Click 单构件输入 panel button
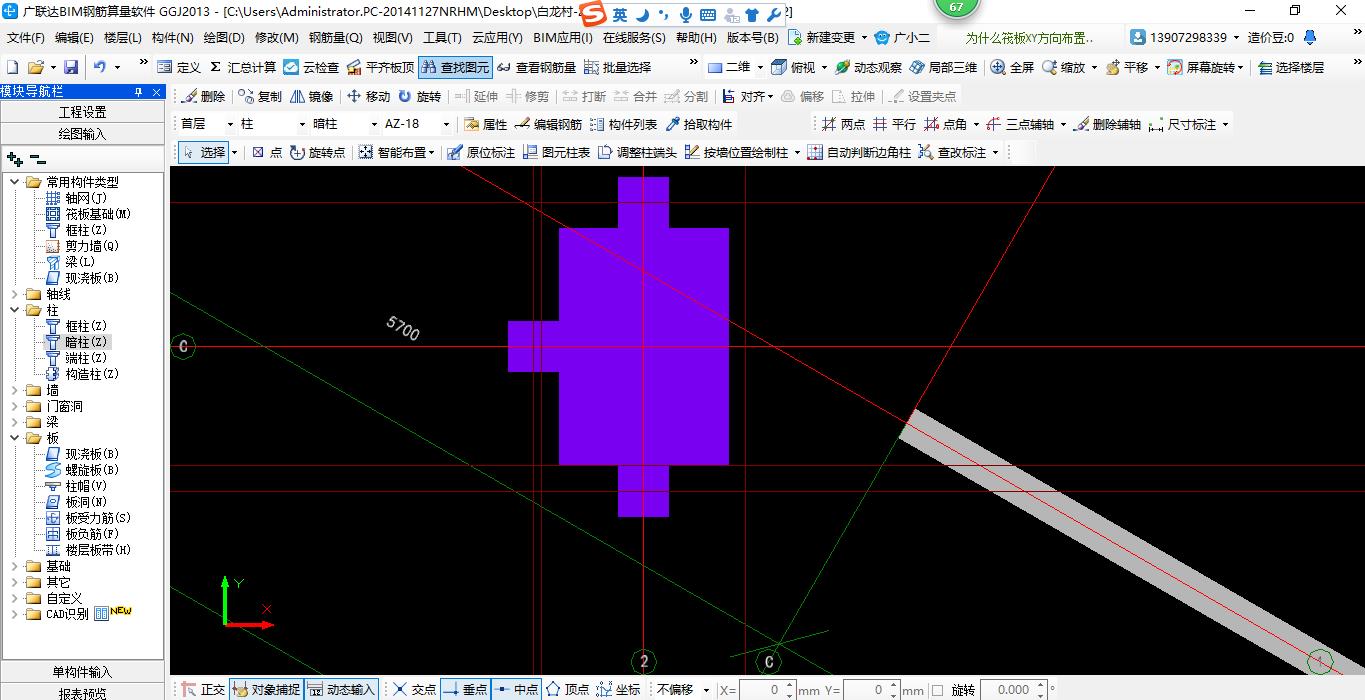The image size is (1365, 700). click(82, 672)
